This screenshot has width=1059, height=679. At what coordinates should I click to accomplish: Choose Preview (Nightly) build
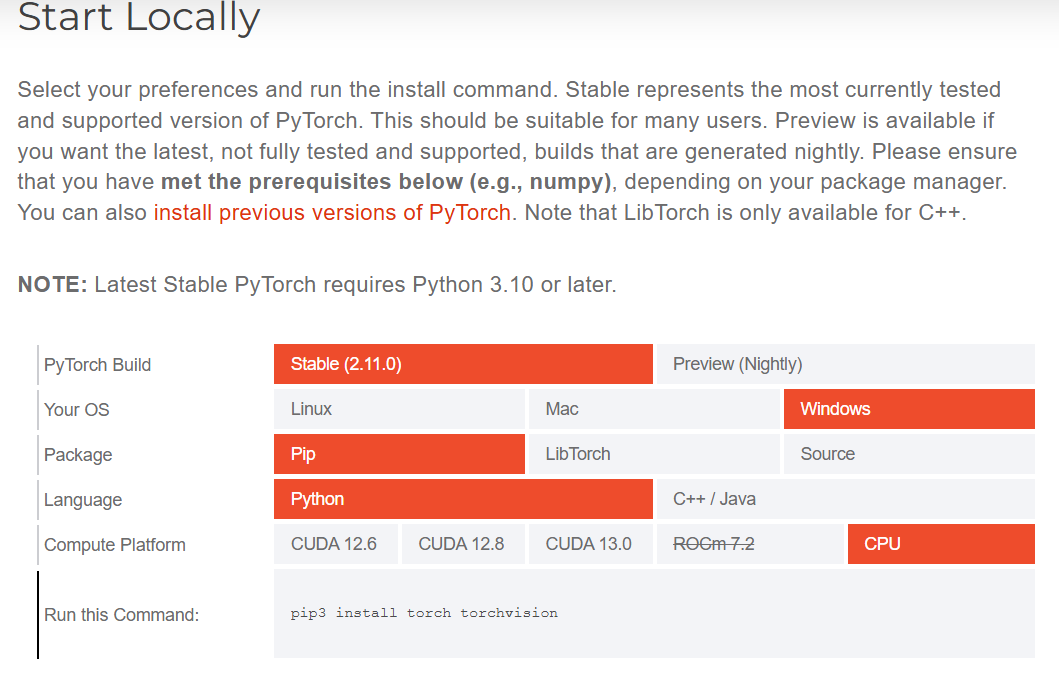(845, 364)
